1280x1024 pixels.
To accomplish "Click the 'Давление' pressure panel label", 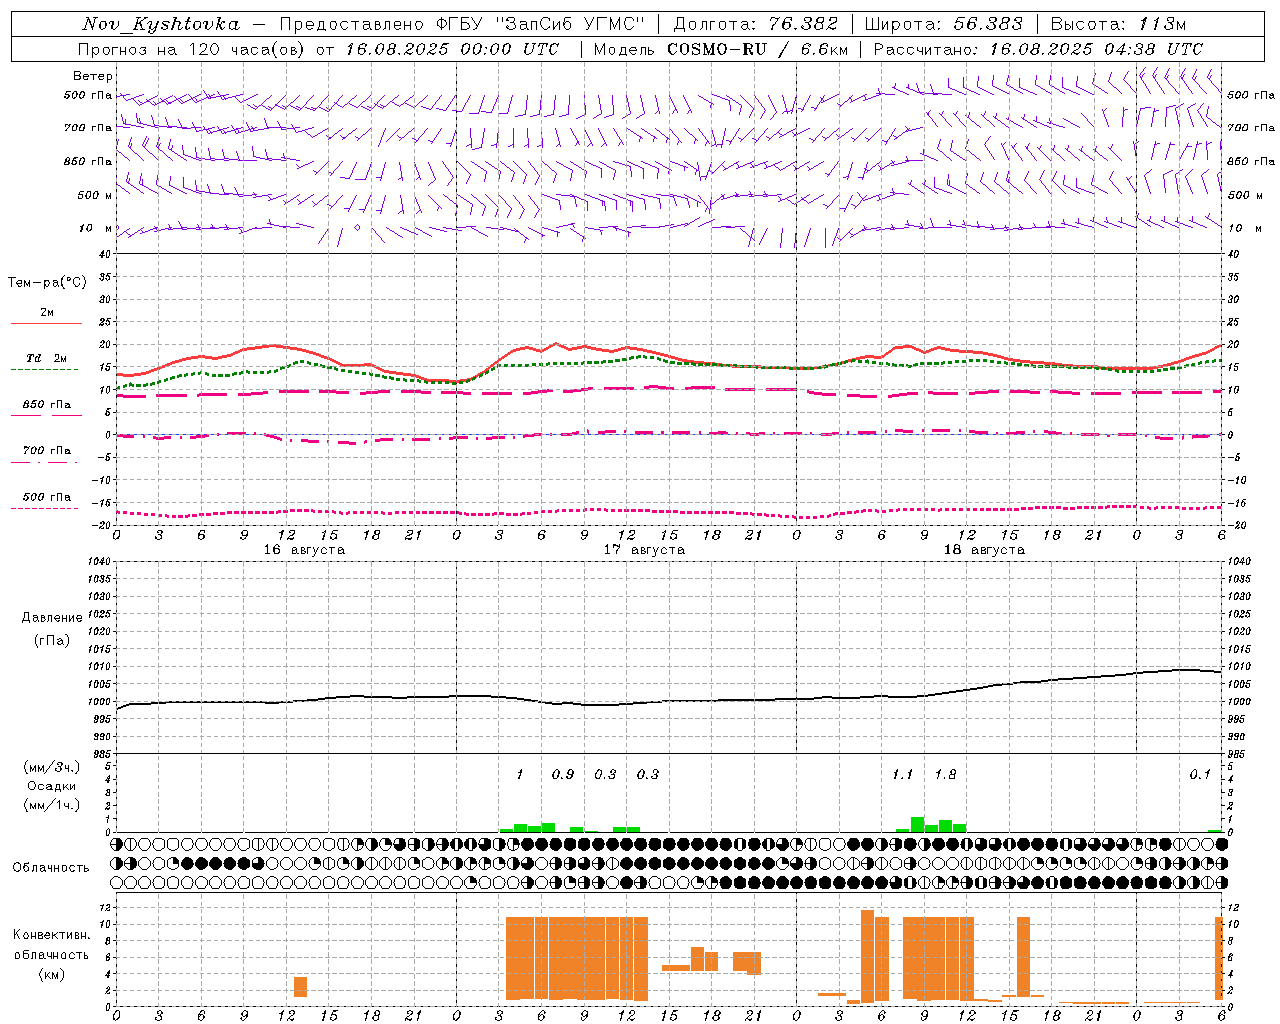I will point(52,618).
